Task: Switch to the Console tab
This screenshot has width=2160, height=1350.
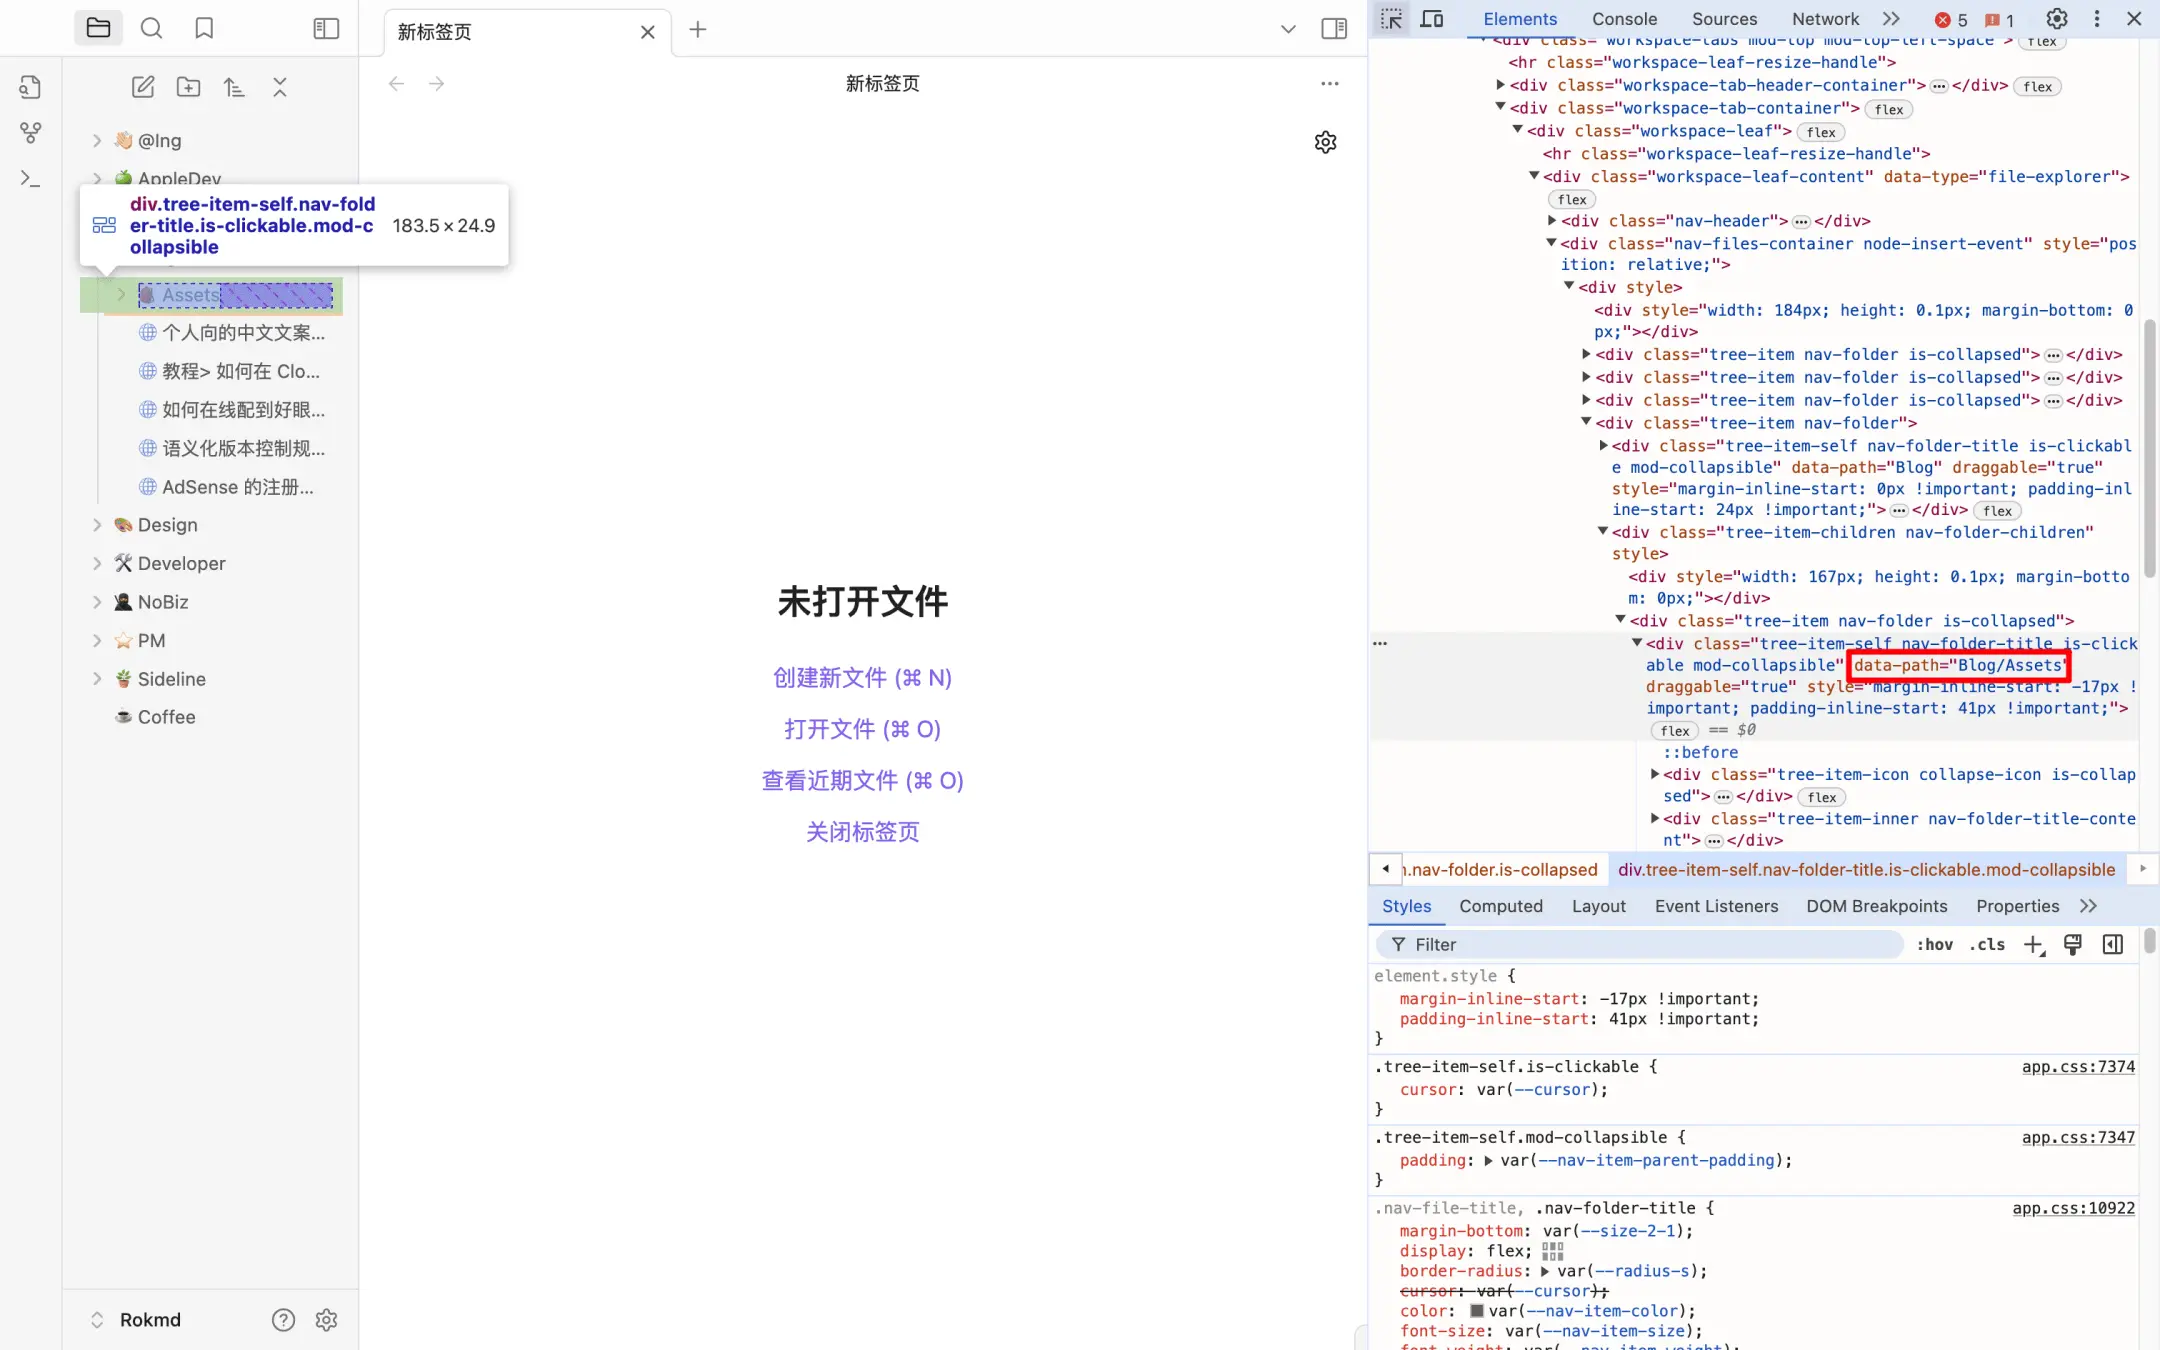Action: tap(1624, 19)
